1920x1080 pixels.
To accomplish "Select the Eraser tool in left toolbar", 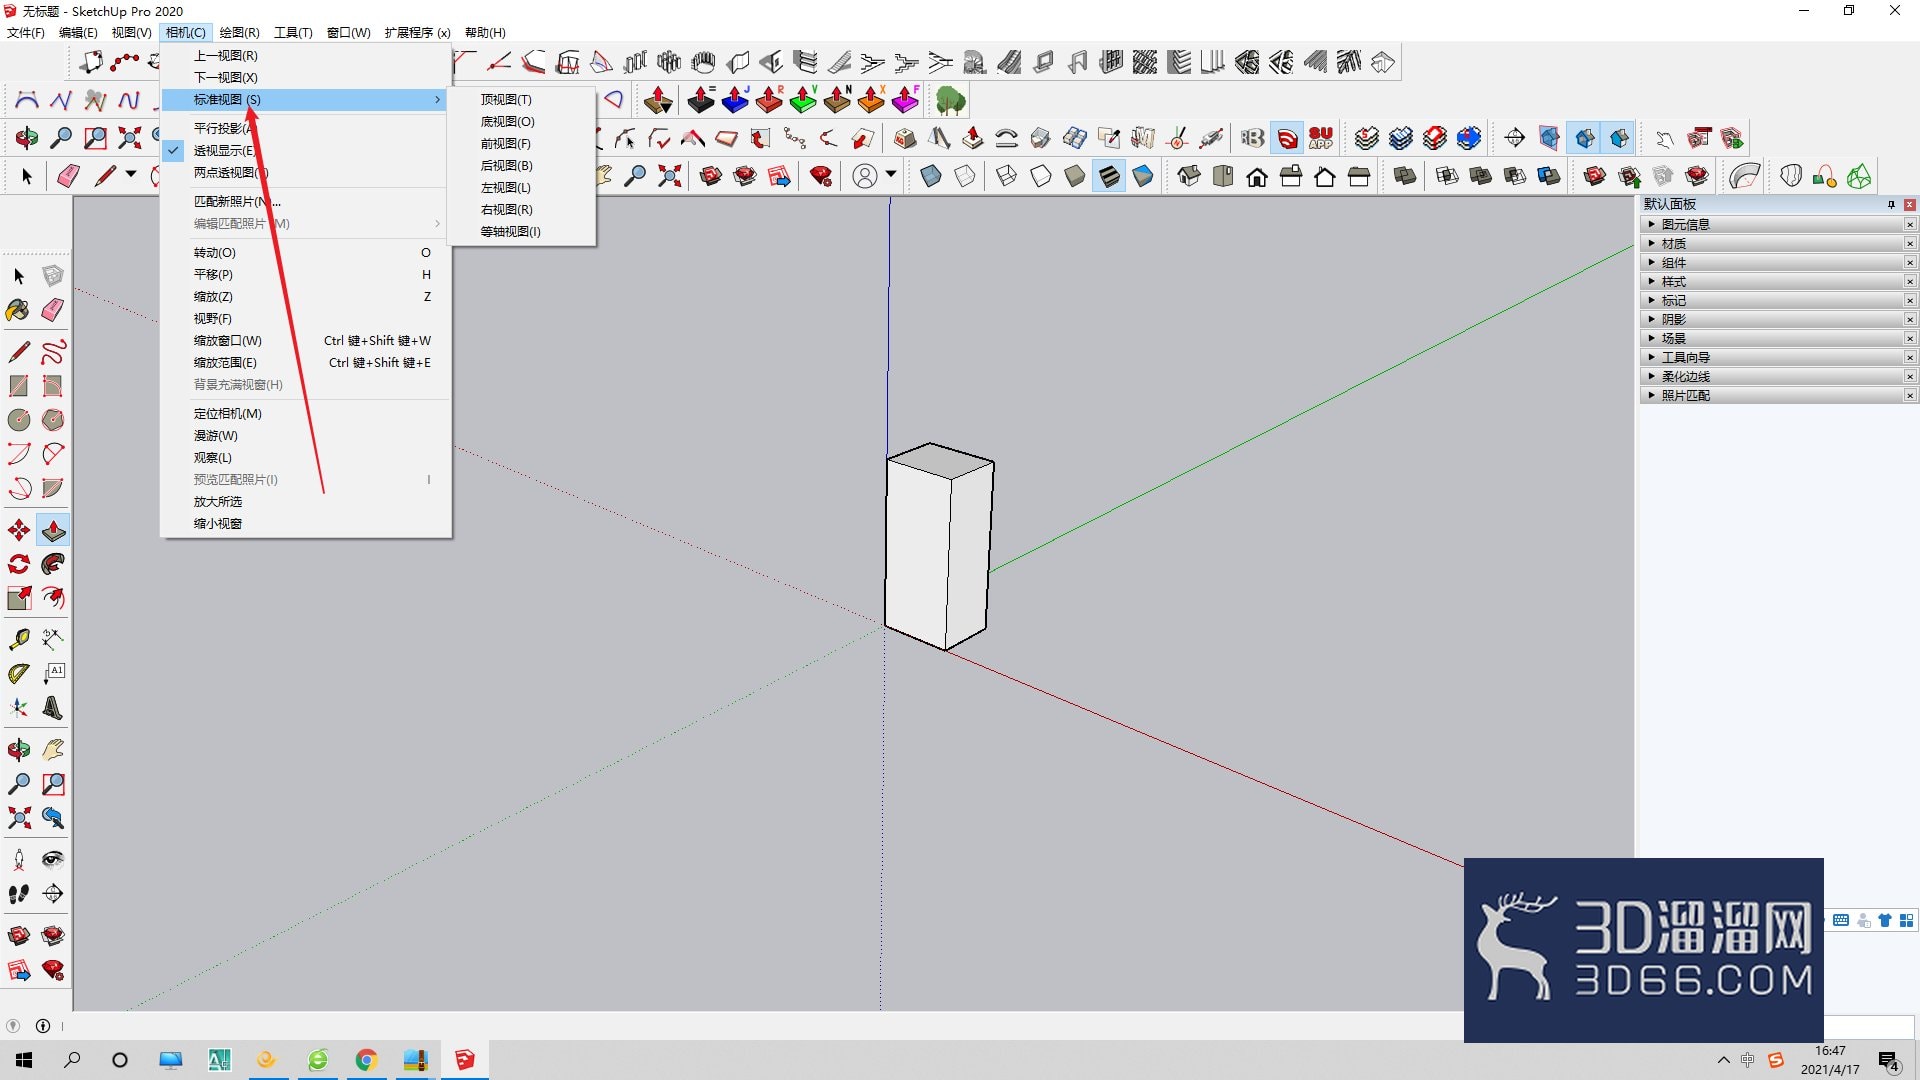I will pyautogui.click(x=53, y=310).
